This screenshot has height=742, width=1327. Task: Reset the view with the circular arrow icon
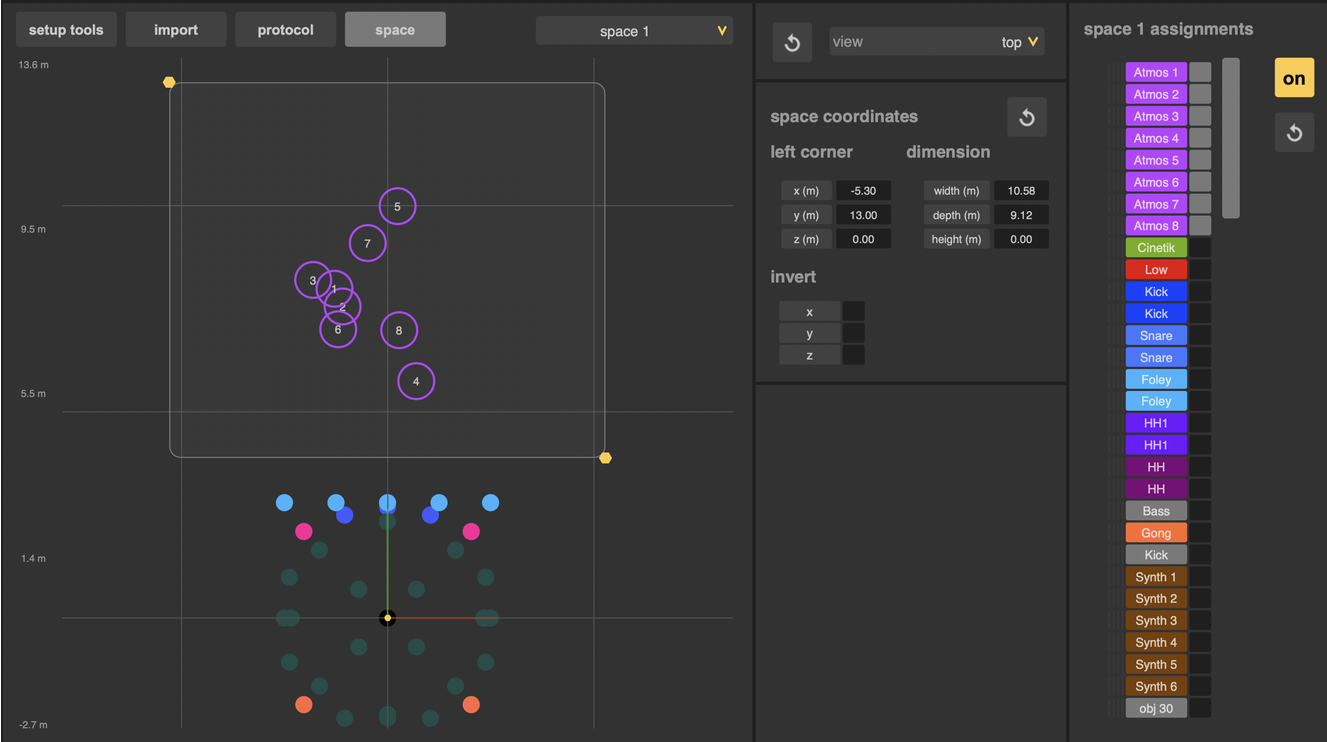pos(792,43)
